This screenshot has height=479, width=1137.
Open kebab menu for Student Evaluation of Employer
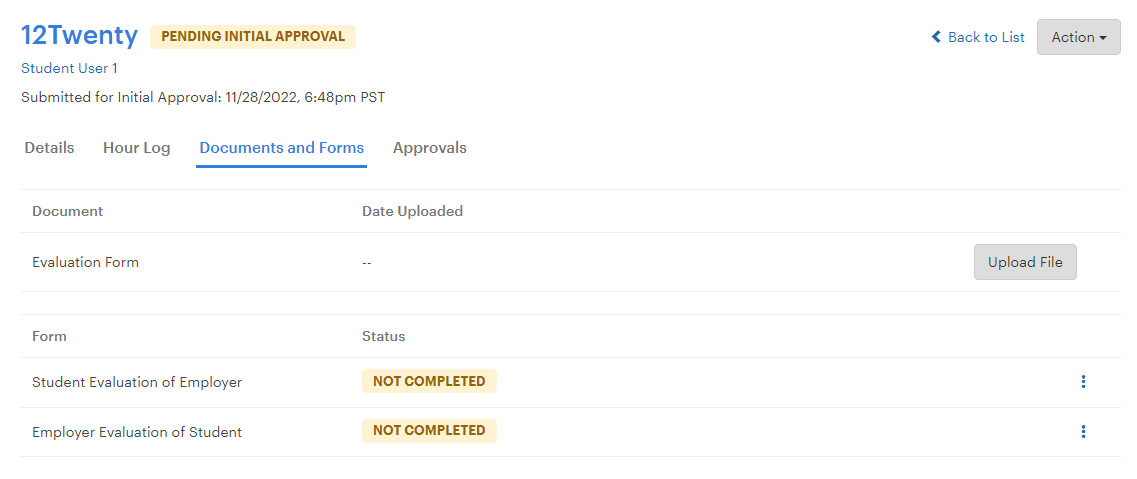pos(1083,382)
